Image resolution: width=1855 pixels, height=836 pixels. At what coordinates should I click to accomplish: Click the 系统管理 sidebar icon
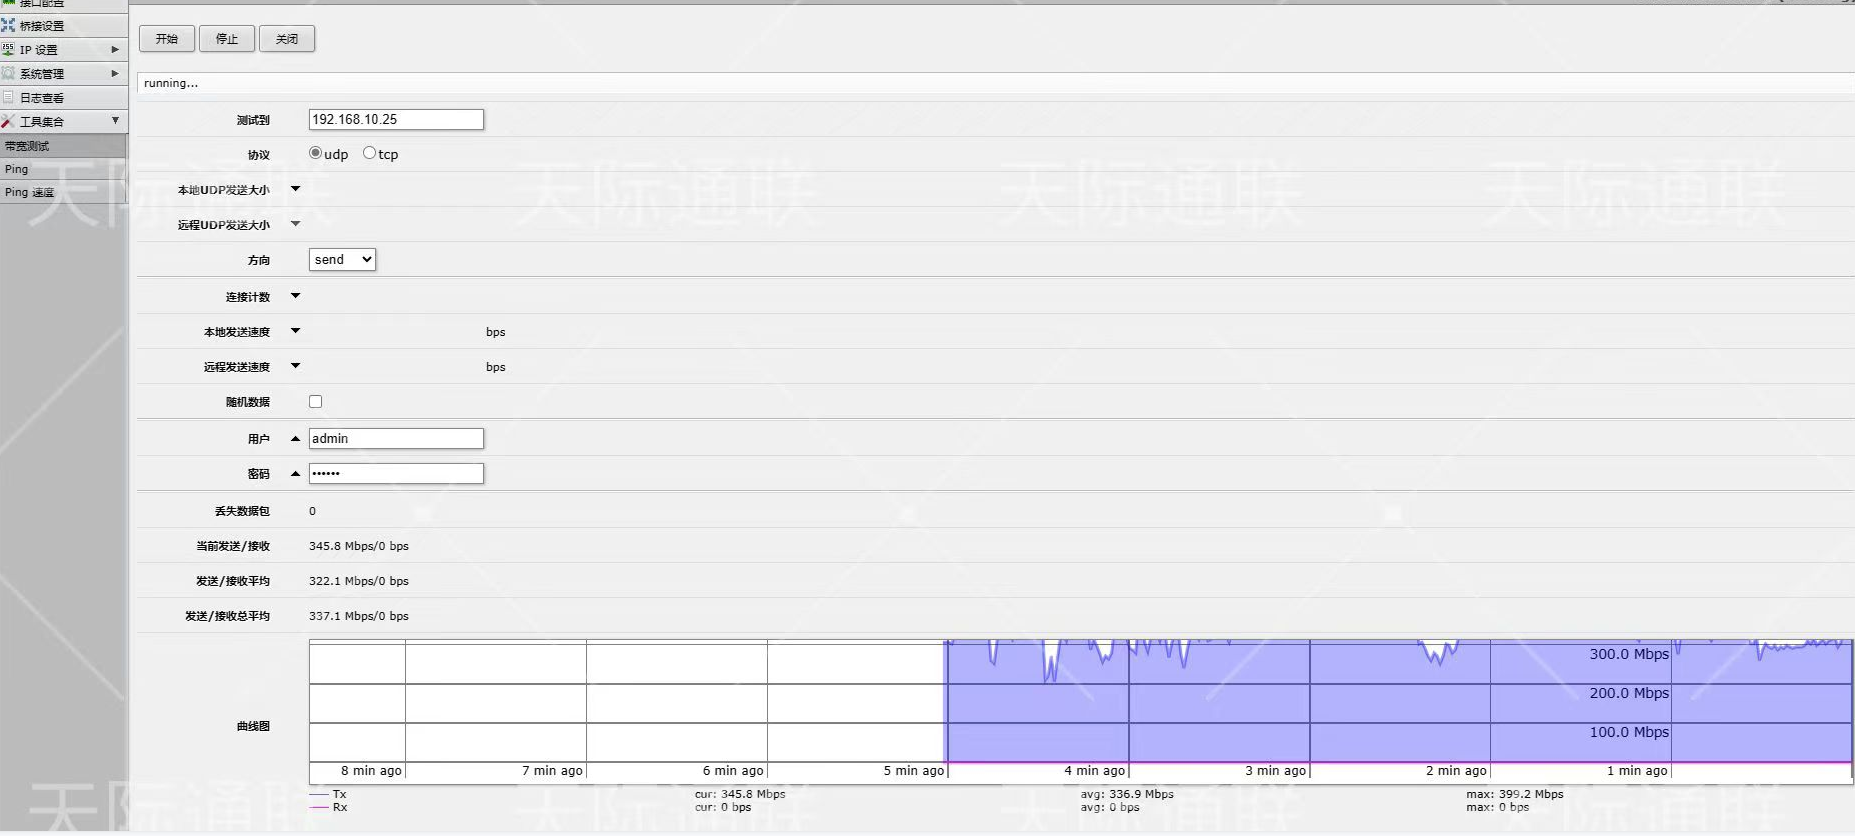[8, 73]
